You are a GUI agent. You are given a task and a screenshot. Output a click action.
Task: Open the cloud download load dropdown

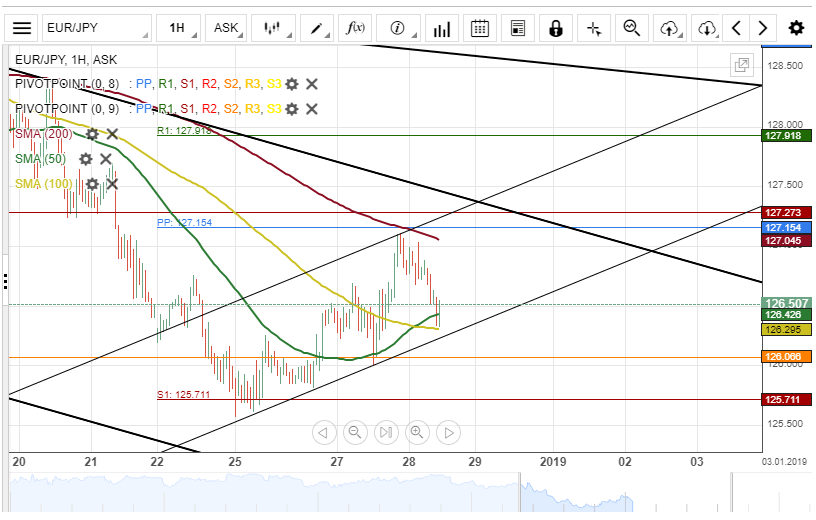707,28
